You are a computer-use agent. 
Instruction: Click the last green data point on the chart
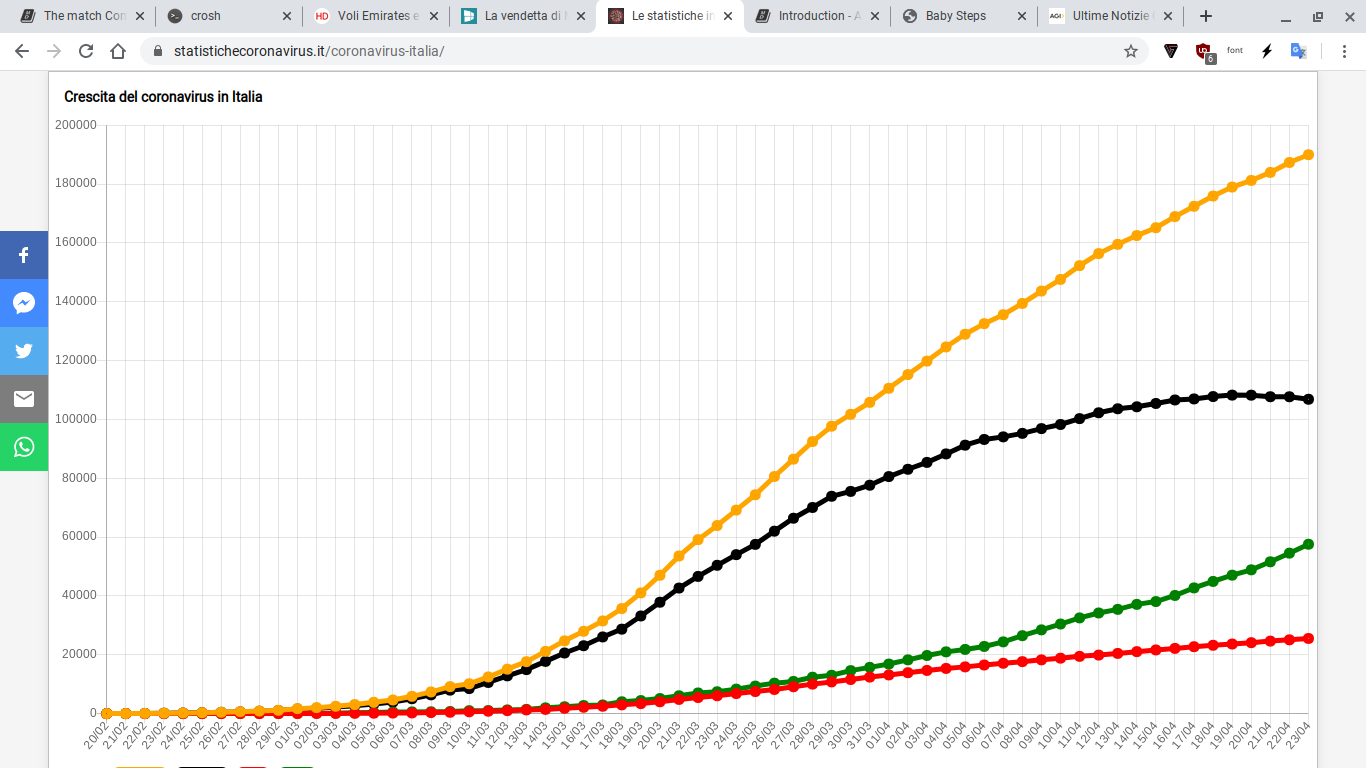1308,544
